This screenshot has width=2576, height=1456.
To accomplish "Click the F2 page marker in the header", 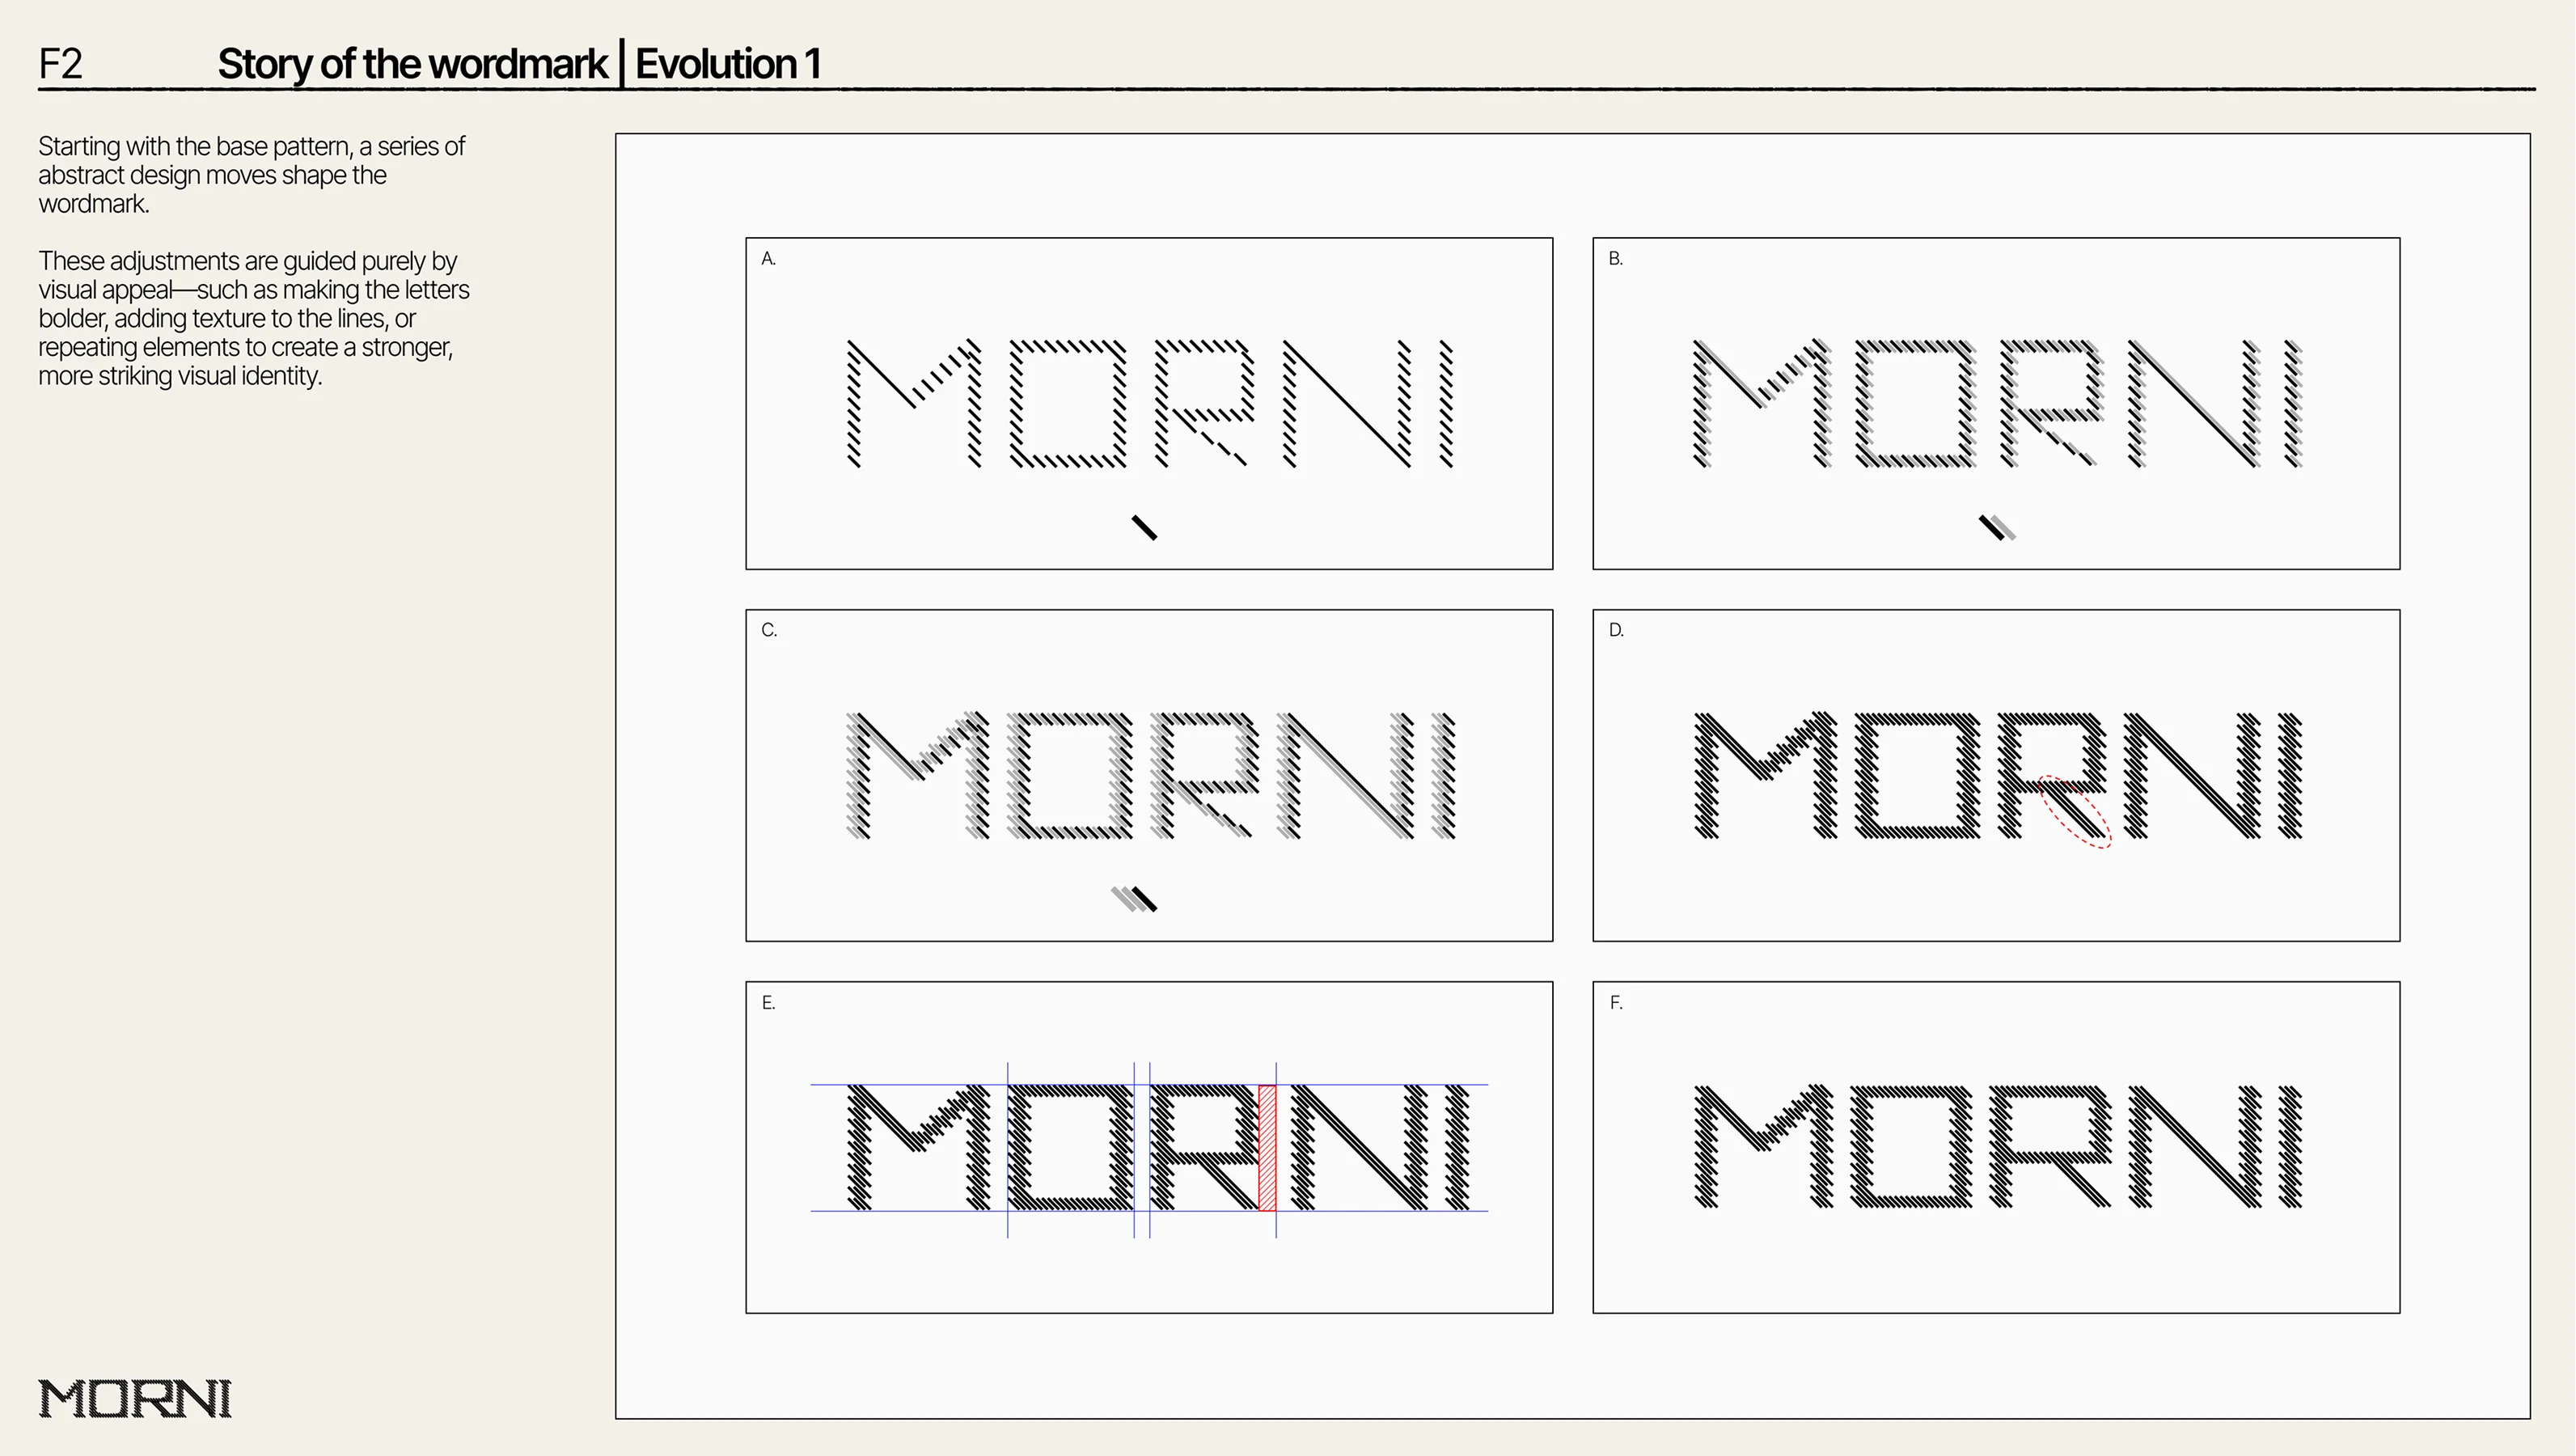I will [60, 64].
